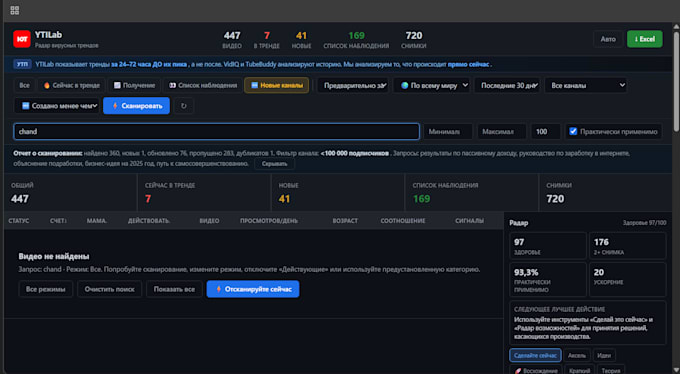Click the СООТНОШЕНИЕ column header
The image size is (680, 374).
tap(403, 221)
